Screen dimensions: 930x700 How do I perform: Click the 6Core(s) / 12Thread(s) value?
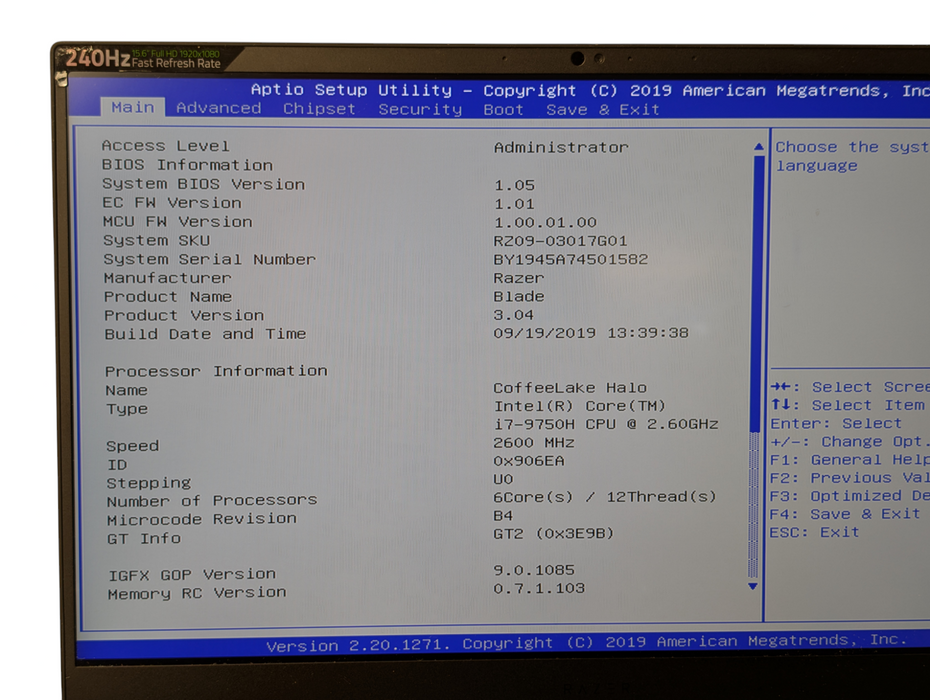[604, 497]
